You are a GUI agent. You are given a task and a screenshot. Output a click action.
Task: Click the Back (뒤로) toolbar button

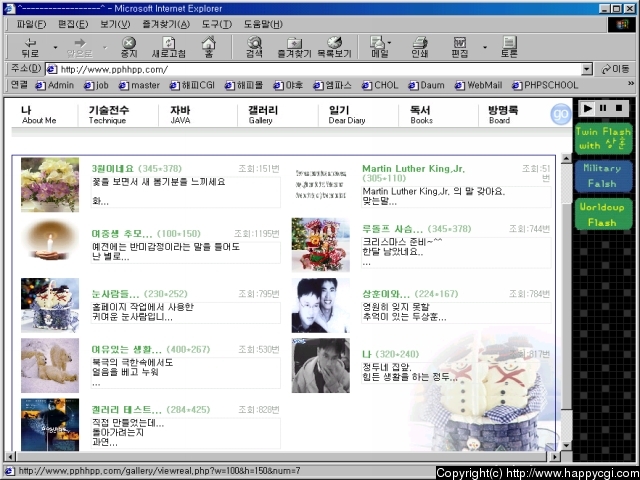tap(31, 47)
